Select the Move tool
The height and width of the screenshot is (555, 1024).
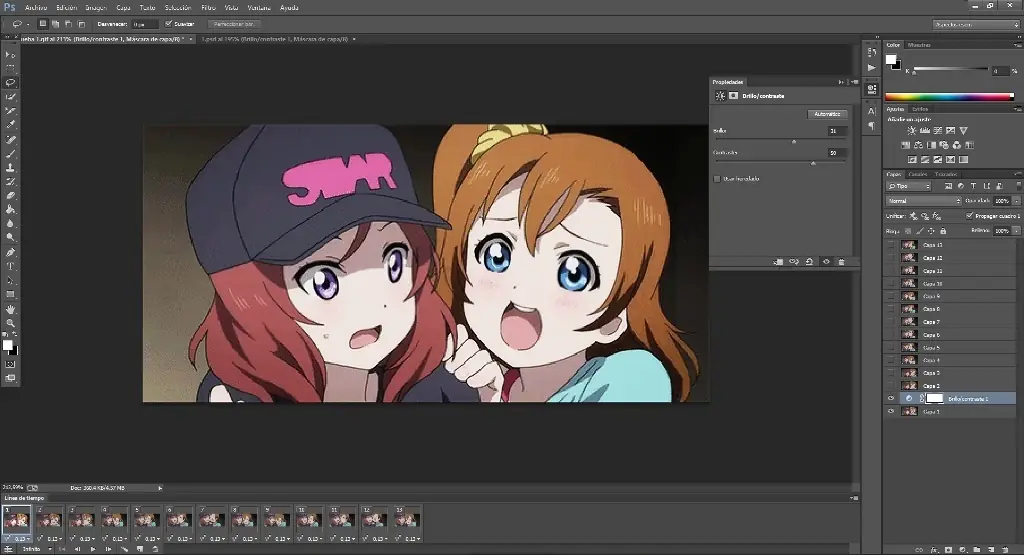(x=11, y=54)
